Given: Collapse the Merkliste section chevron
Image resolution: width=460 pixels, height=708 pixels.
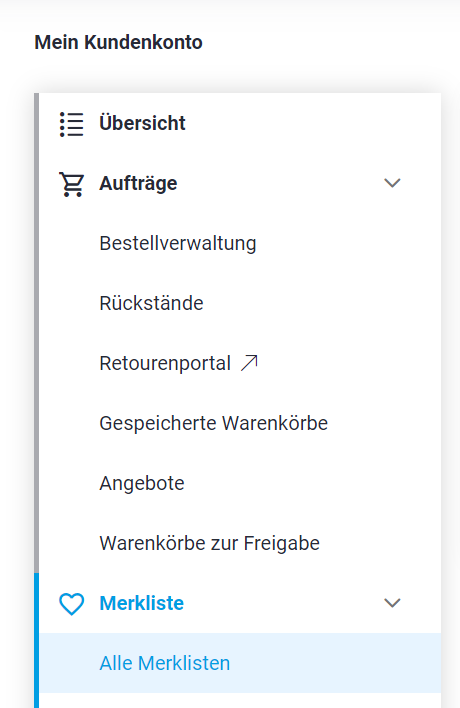Looking at the screenshot, I should click(392, 603).
